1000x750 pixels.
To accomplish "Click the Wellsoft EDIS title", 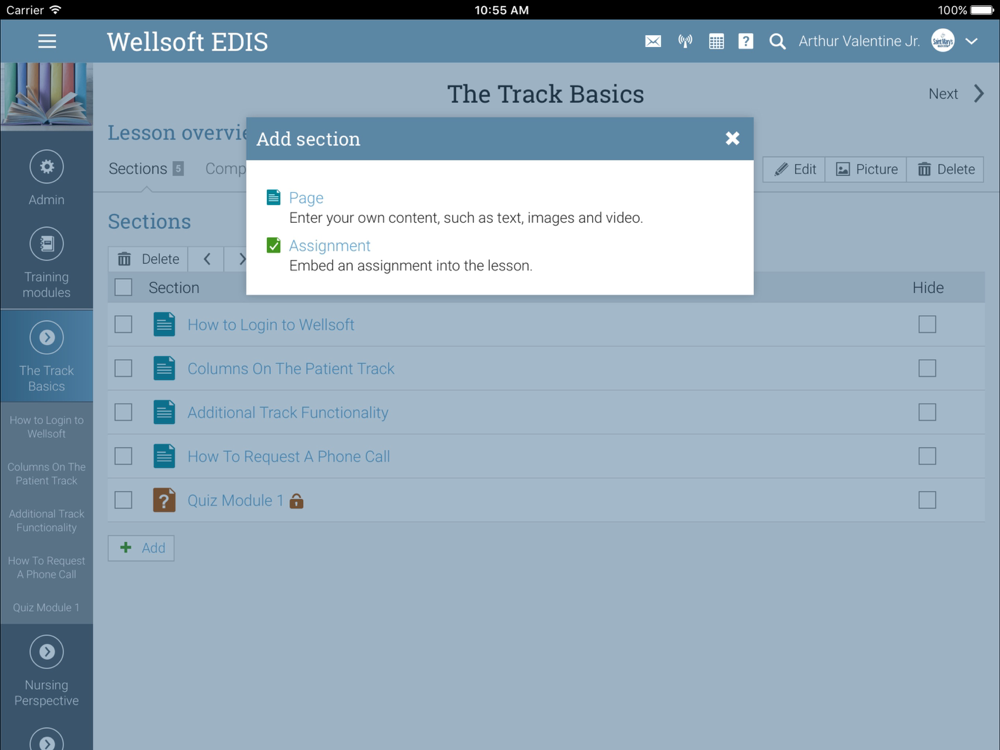I will click(188, 42).
